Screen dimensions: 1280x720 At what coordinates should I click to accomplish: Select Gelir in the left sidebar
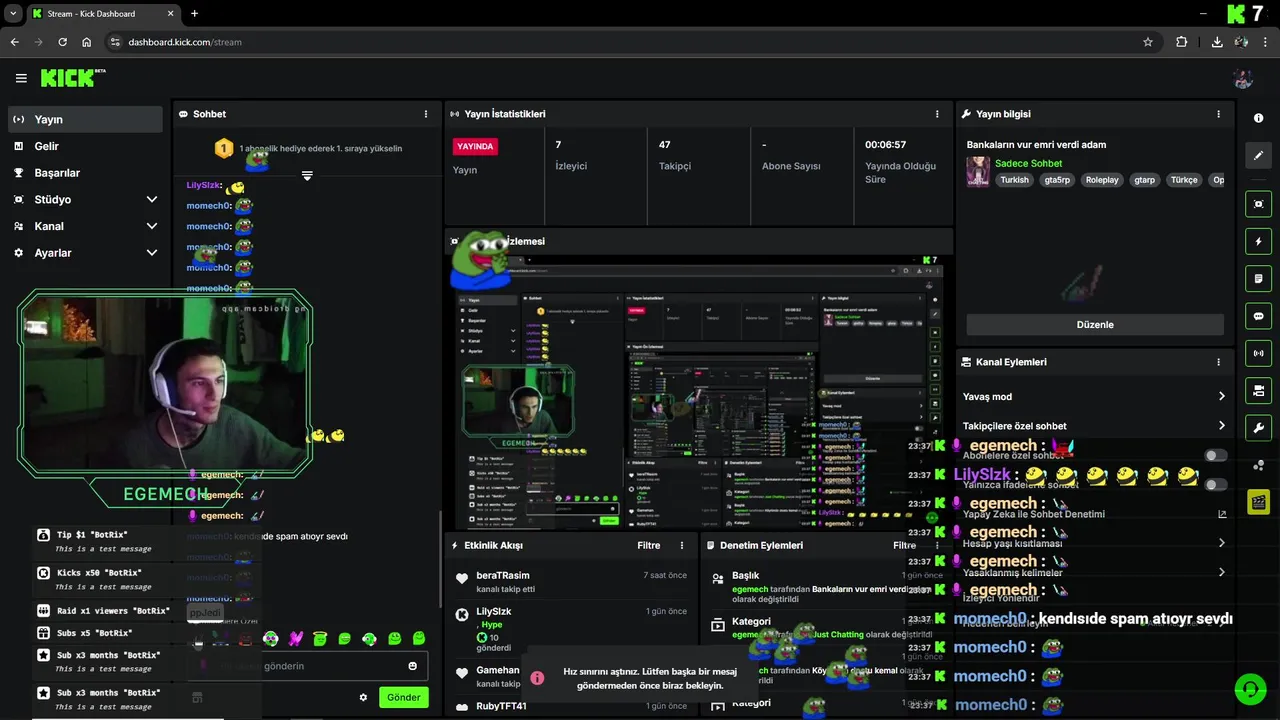point(85,146)
